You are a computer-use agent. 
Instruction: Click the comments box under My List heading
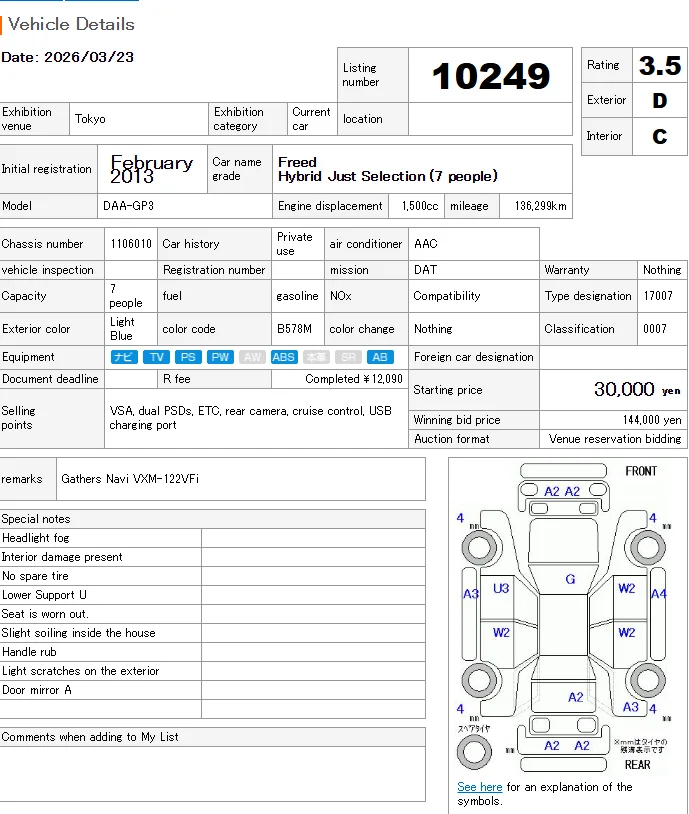point(212,774)
